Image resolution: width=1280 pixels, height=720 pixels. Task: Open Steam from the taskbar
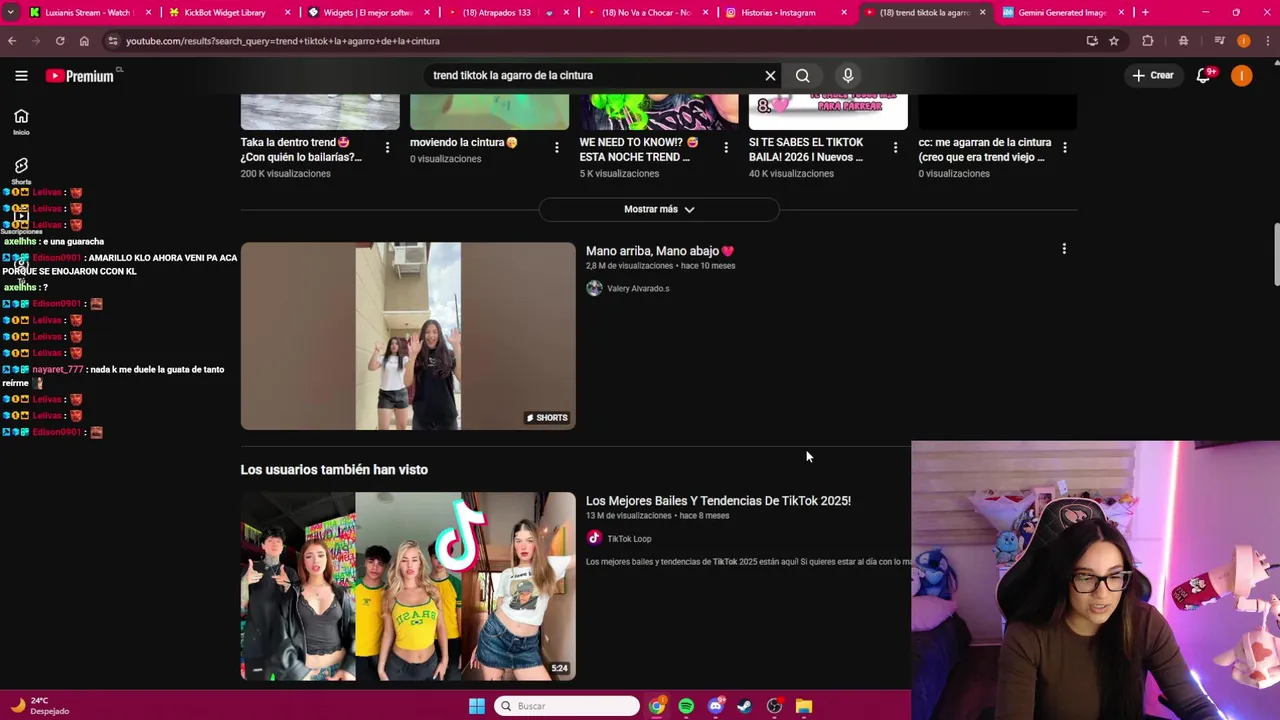745,706
